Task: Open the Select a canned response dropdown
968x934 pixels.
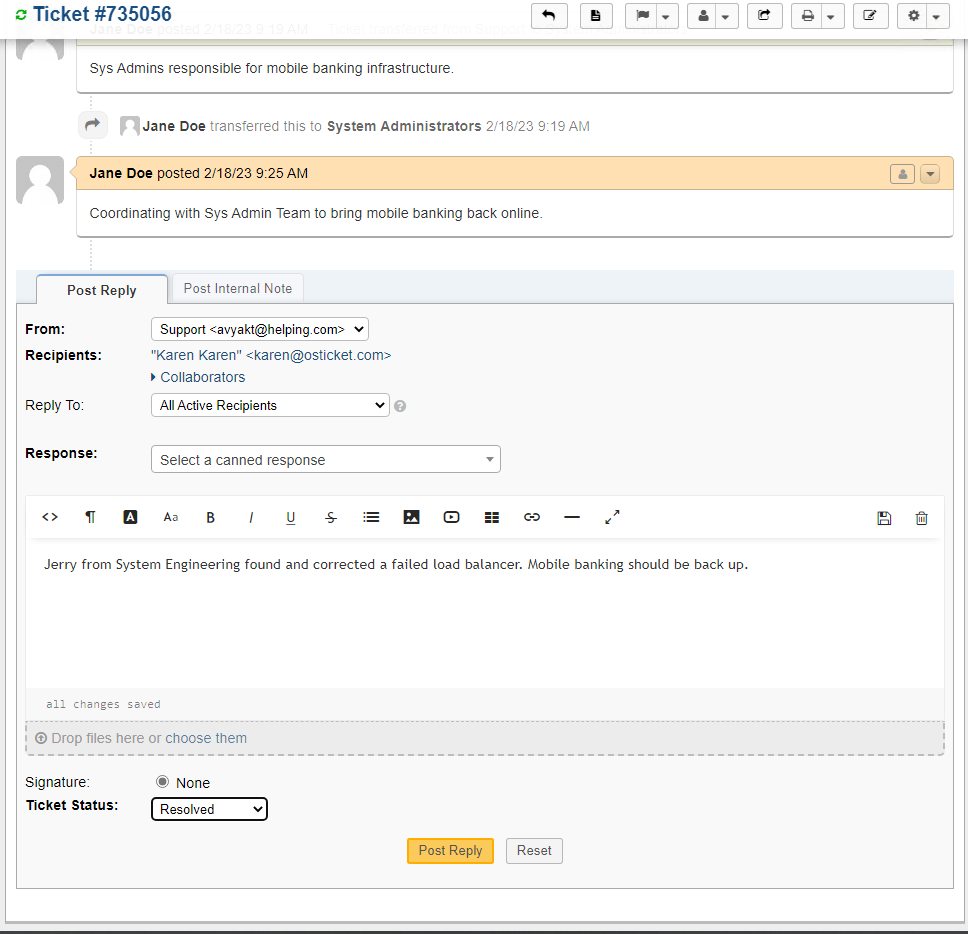Action: pyautogui.click(x=325, y=458)
